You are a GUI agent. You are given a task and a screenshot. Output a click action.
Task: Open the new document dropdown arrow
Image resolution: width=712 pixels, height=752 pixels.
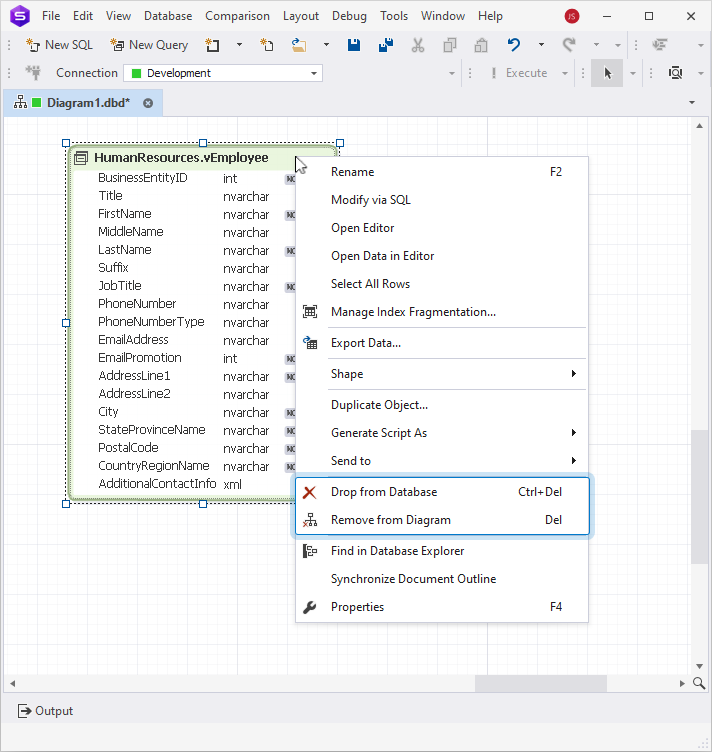(x=239, y=45)
